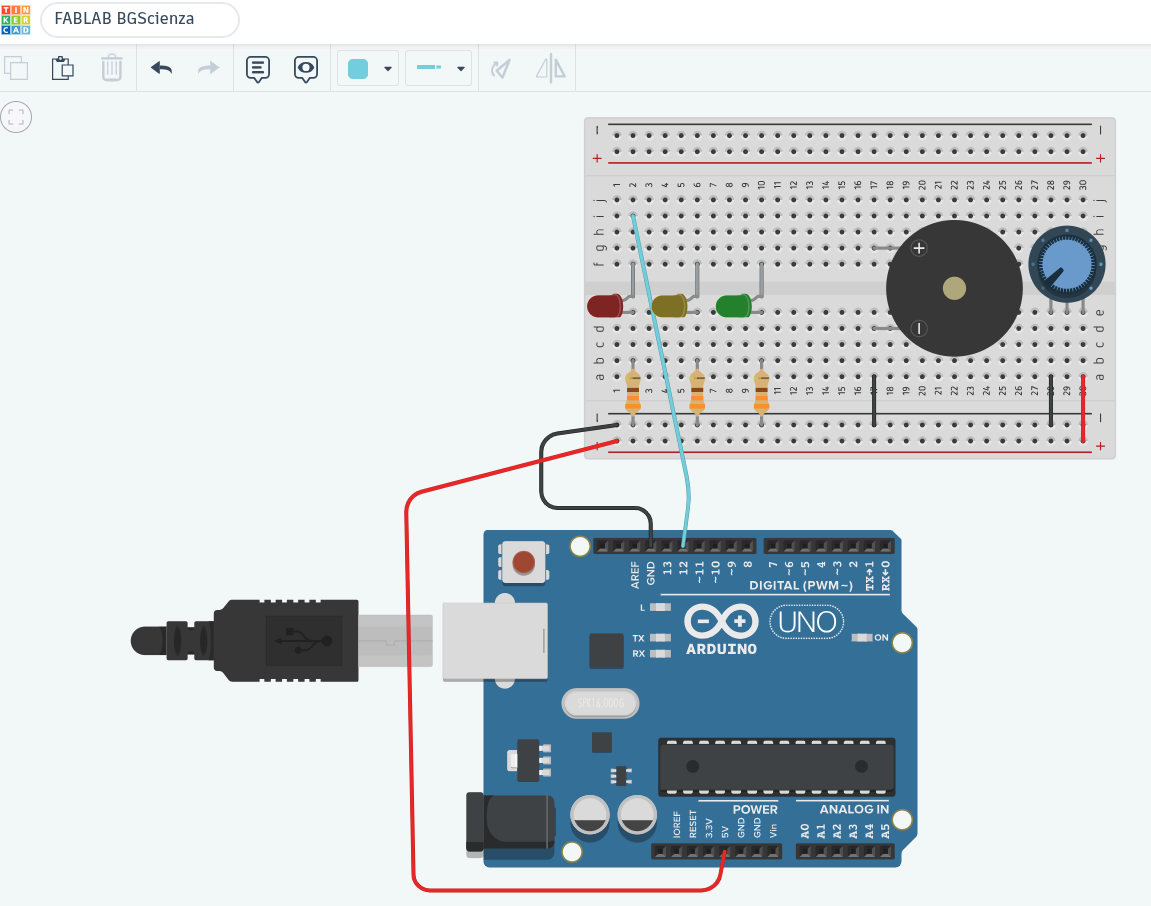Click the Tinkercad logo
Viewport: 1151px width, 906px height.
pos(15,20)
